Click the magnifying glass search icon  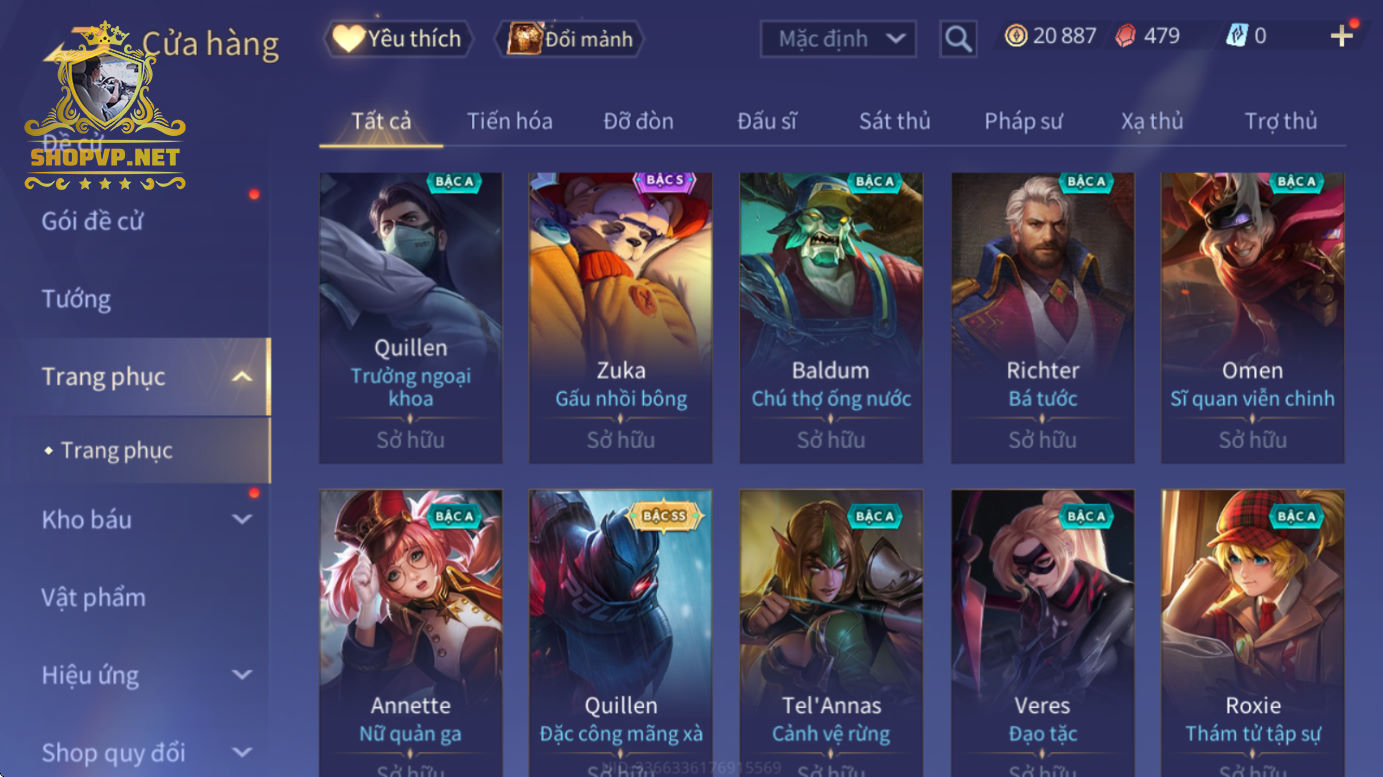(958, 39)
